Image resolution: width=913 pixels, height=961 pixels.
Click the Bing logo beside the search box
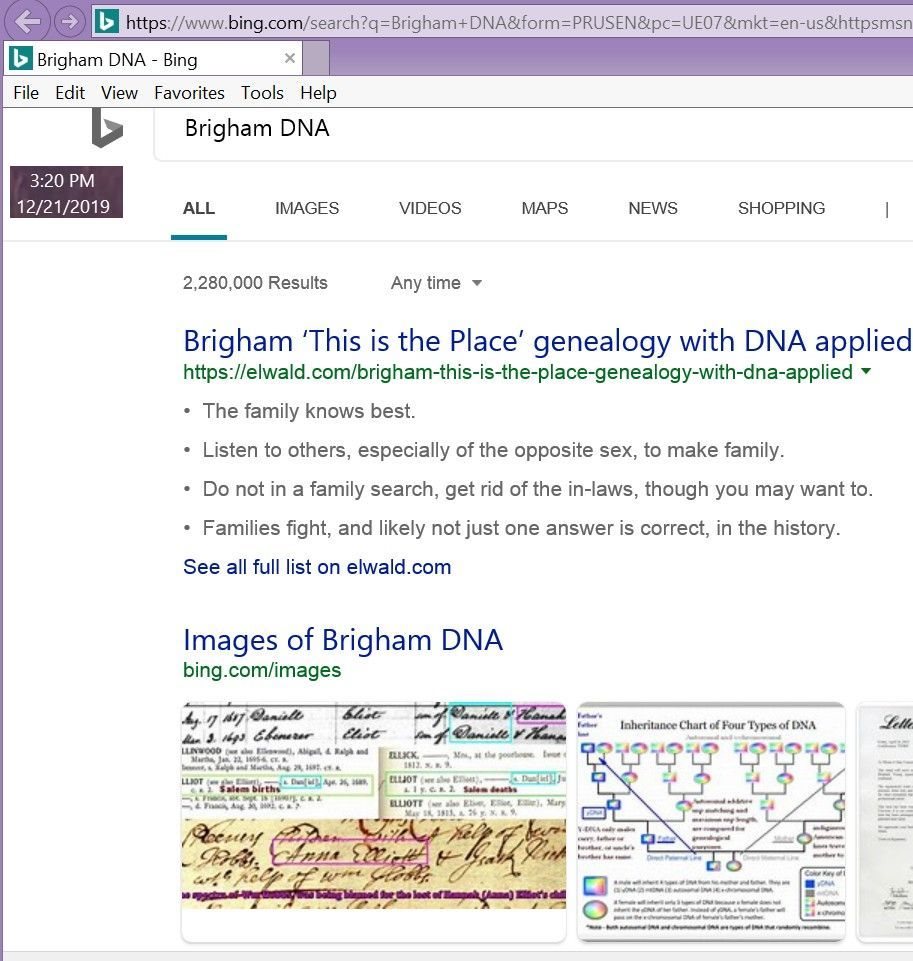(106, 130)
